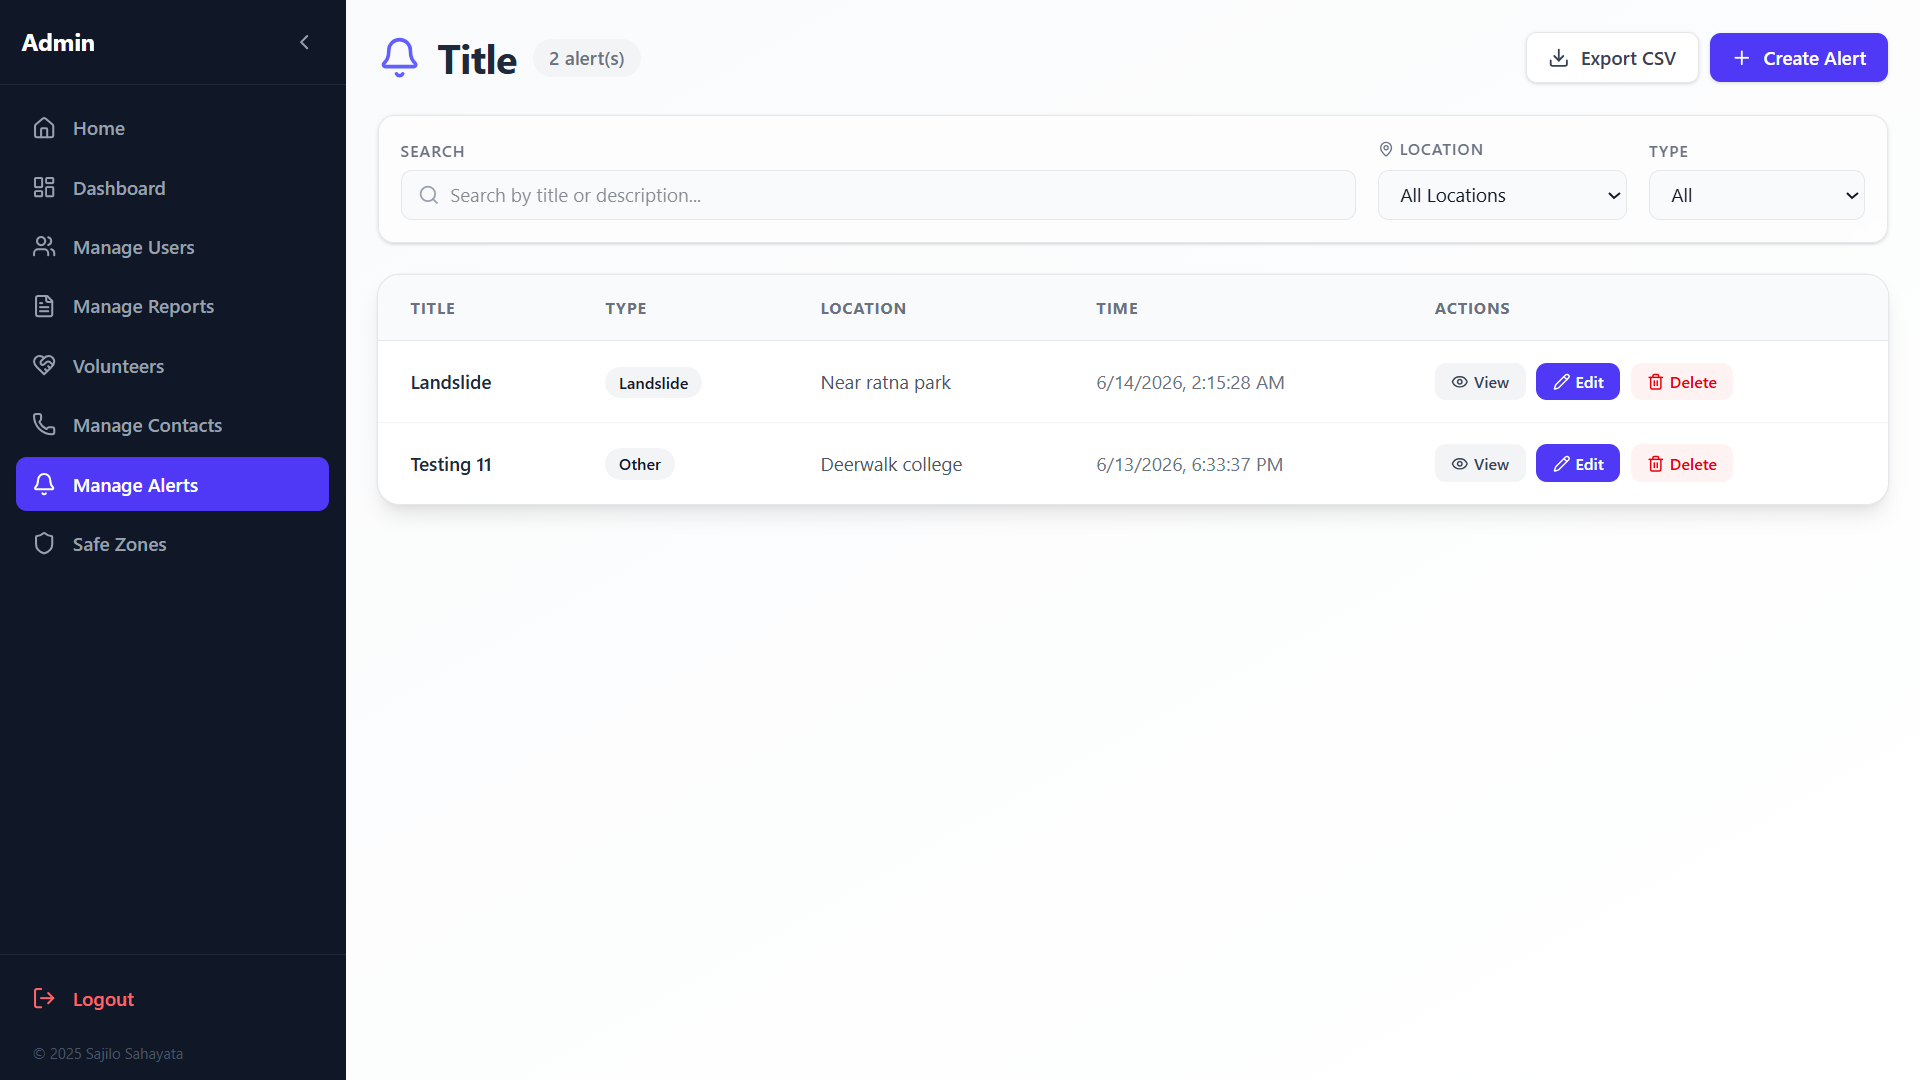Click the Admin heading in sidebar
This screenshot has height=1080, width=1920.
[x=58, y=42]
